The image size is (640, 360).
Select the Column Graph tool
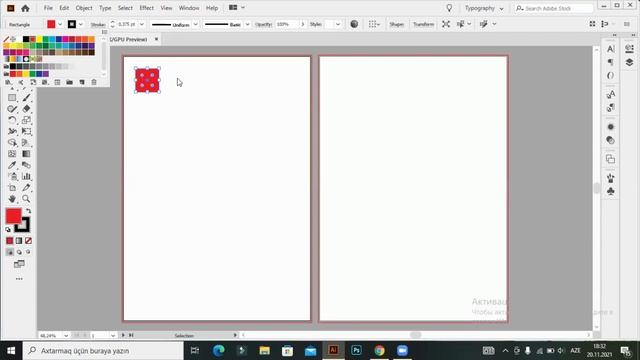click(27, 176)
